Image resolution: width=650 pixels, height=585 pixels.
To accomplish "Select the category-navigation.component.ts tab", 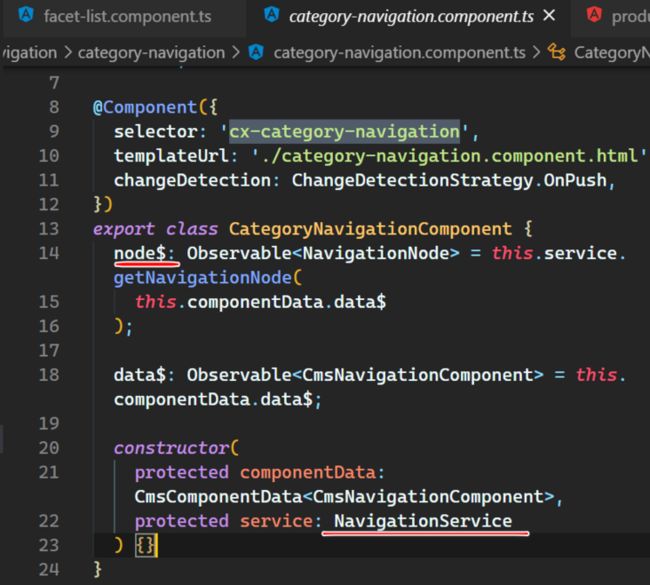I will click(x=410, y=17).
